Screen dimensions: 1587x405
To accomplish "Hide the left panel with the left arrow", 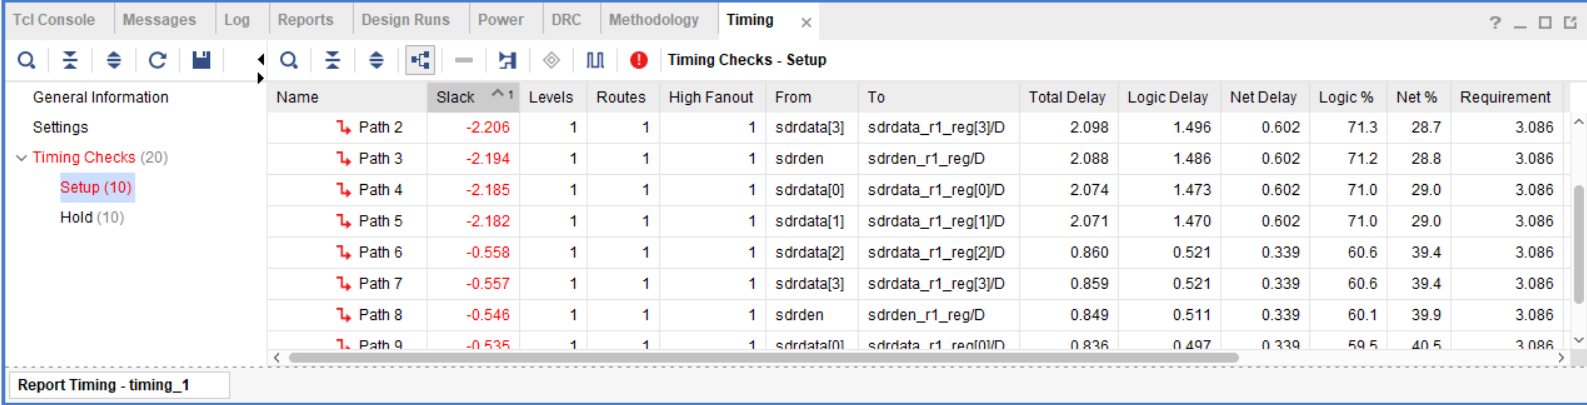I will click(261, 60).
